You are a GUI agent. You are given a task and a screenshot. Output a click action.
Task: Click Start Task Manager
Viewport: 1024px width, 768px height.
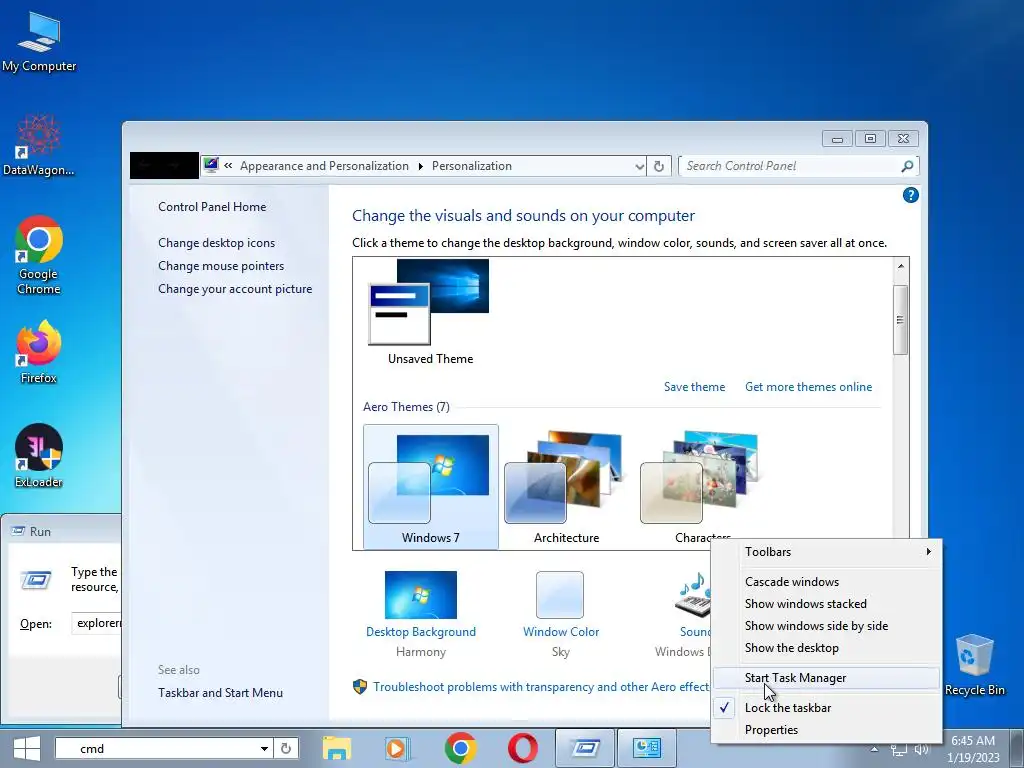[x=826, y=678]
